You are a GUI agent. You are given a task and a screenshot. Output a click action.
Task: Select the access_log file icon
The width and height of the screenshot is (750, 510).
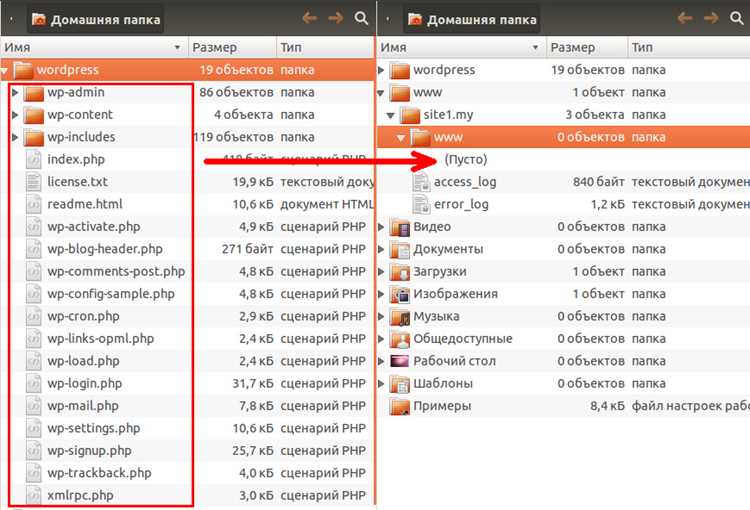click(421, 182)
